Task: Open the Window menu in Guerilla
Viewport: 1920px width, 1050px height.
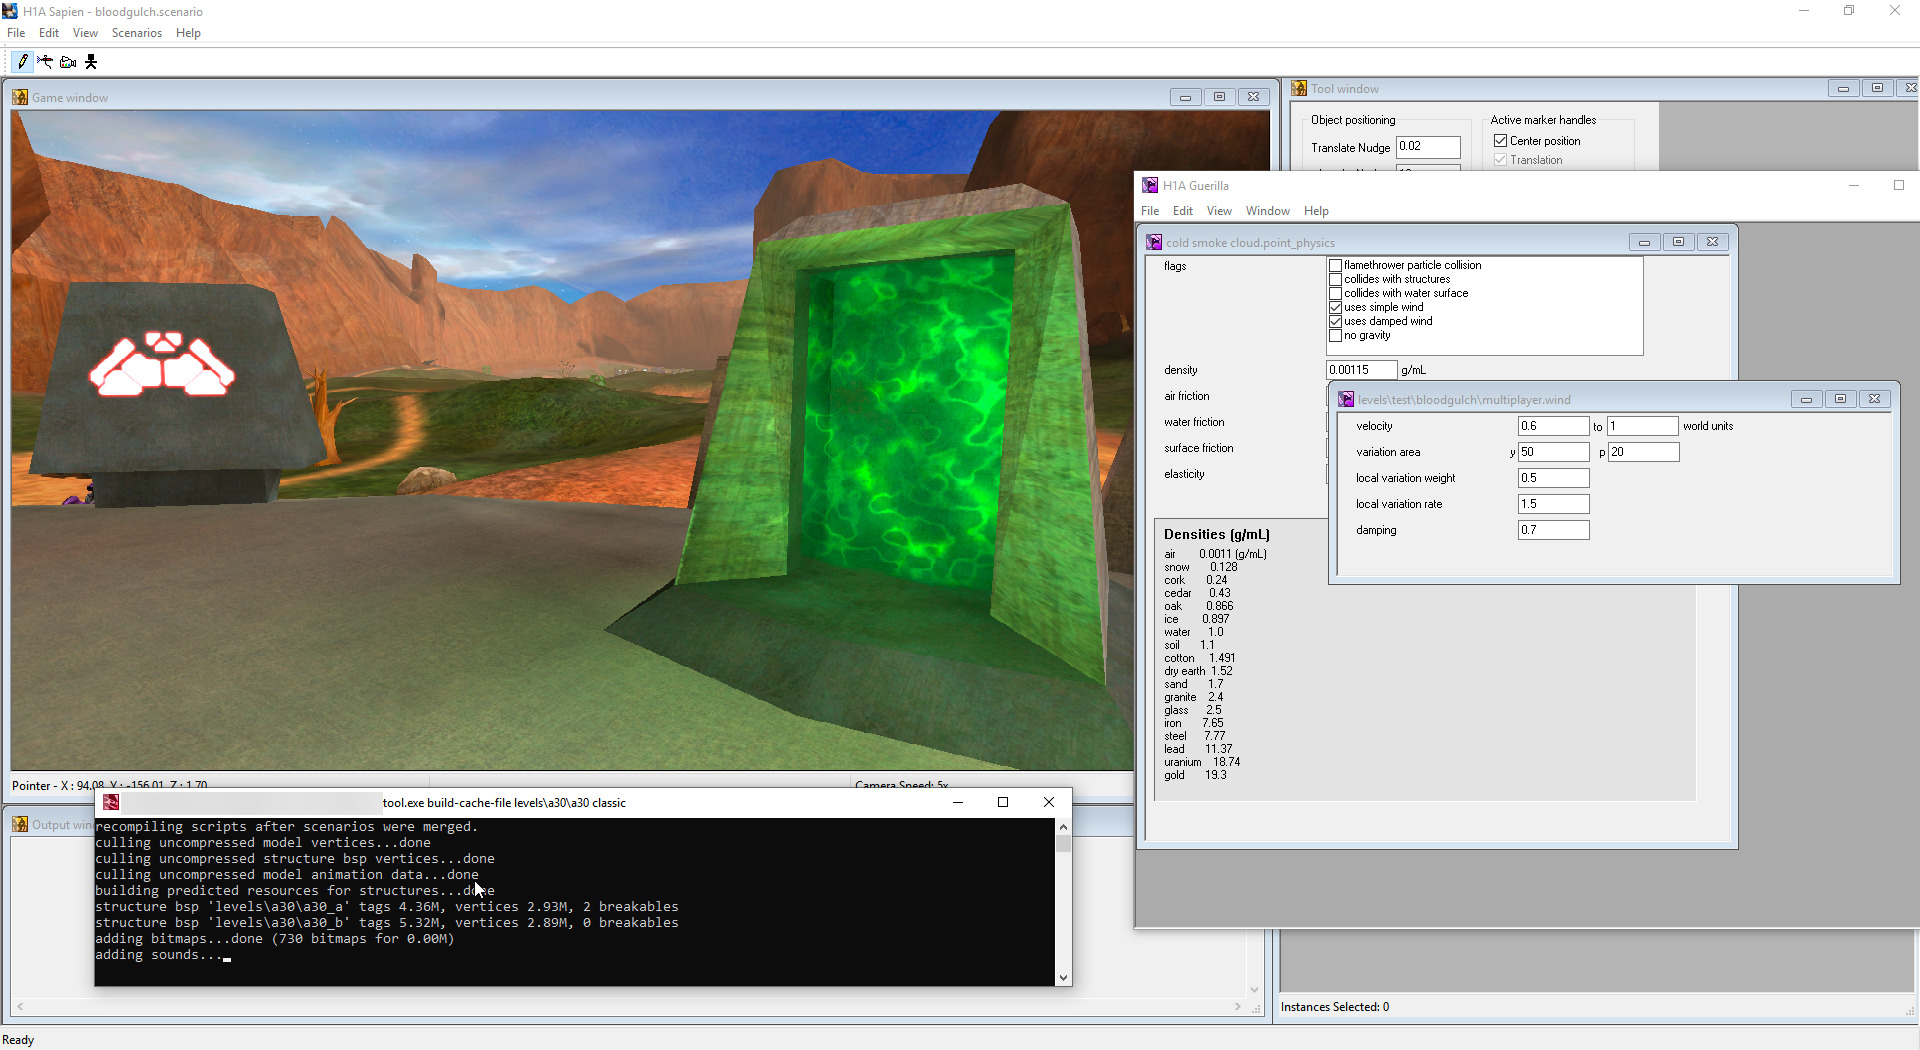Action: pos(1268,211)
